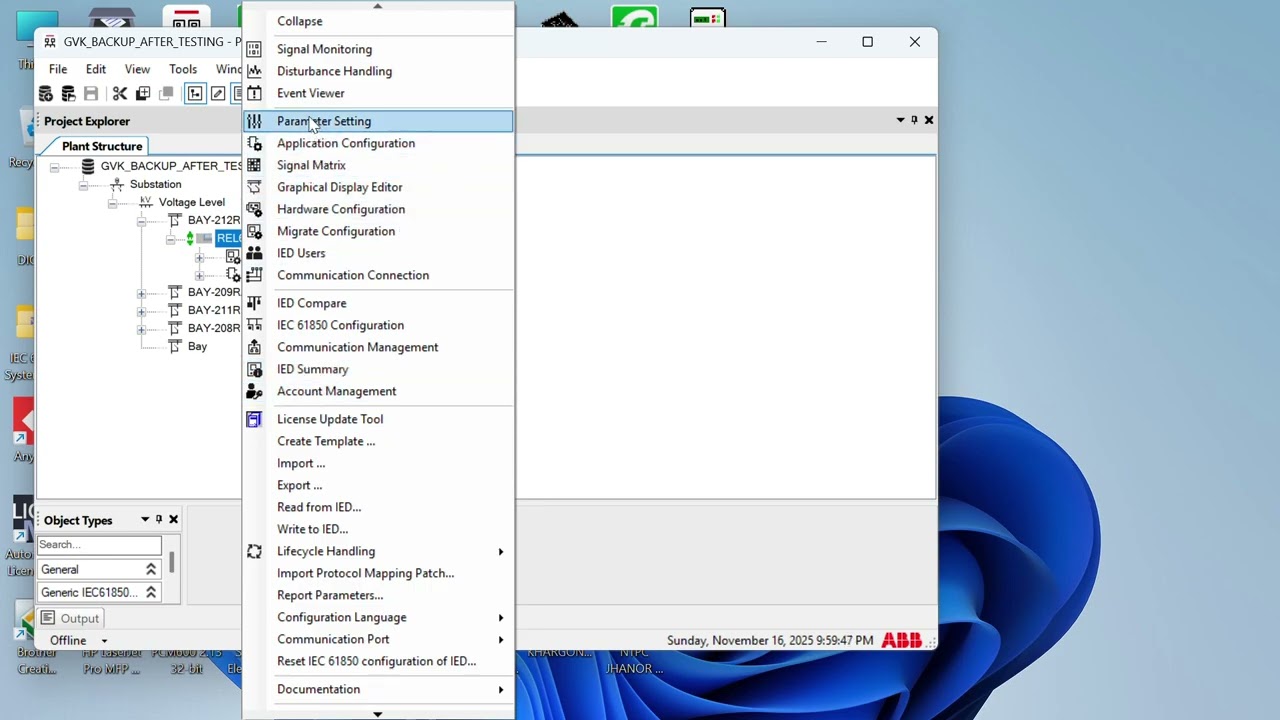Click the Signal Monitoring menu icon
Viewport: 1280px width, 720px height.
click(x=254, y=49)
